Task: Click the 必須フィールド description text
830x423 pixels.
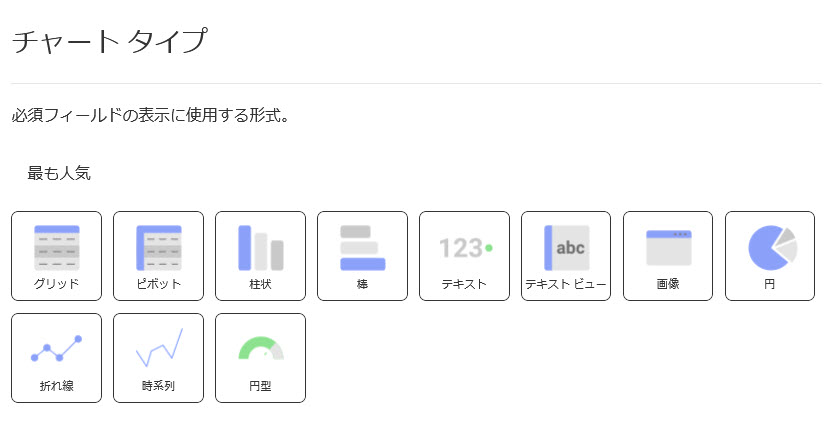Action: click(150, 116)
